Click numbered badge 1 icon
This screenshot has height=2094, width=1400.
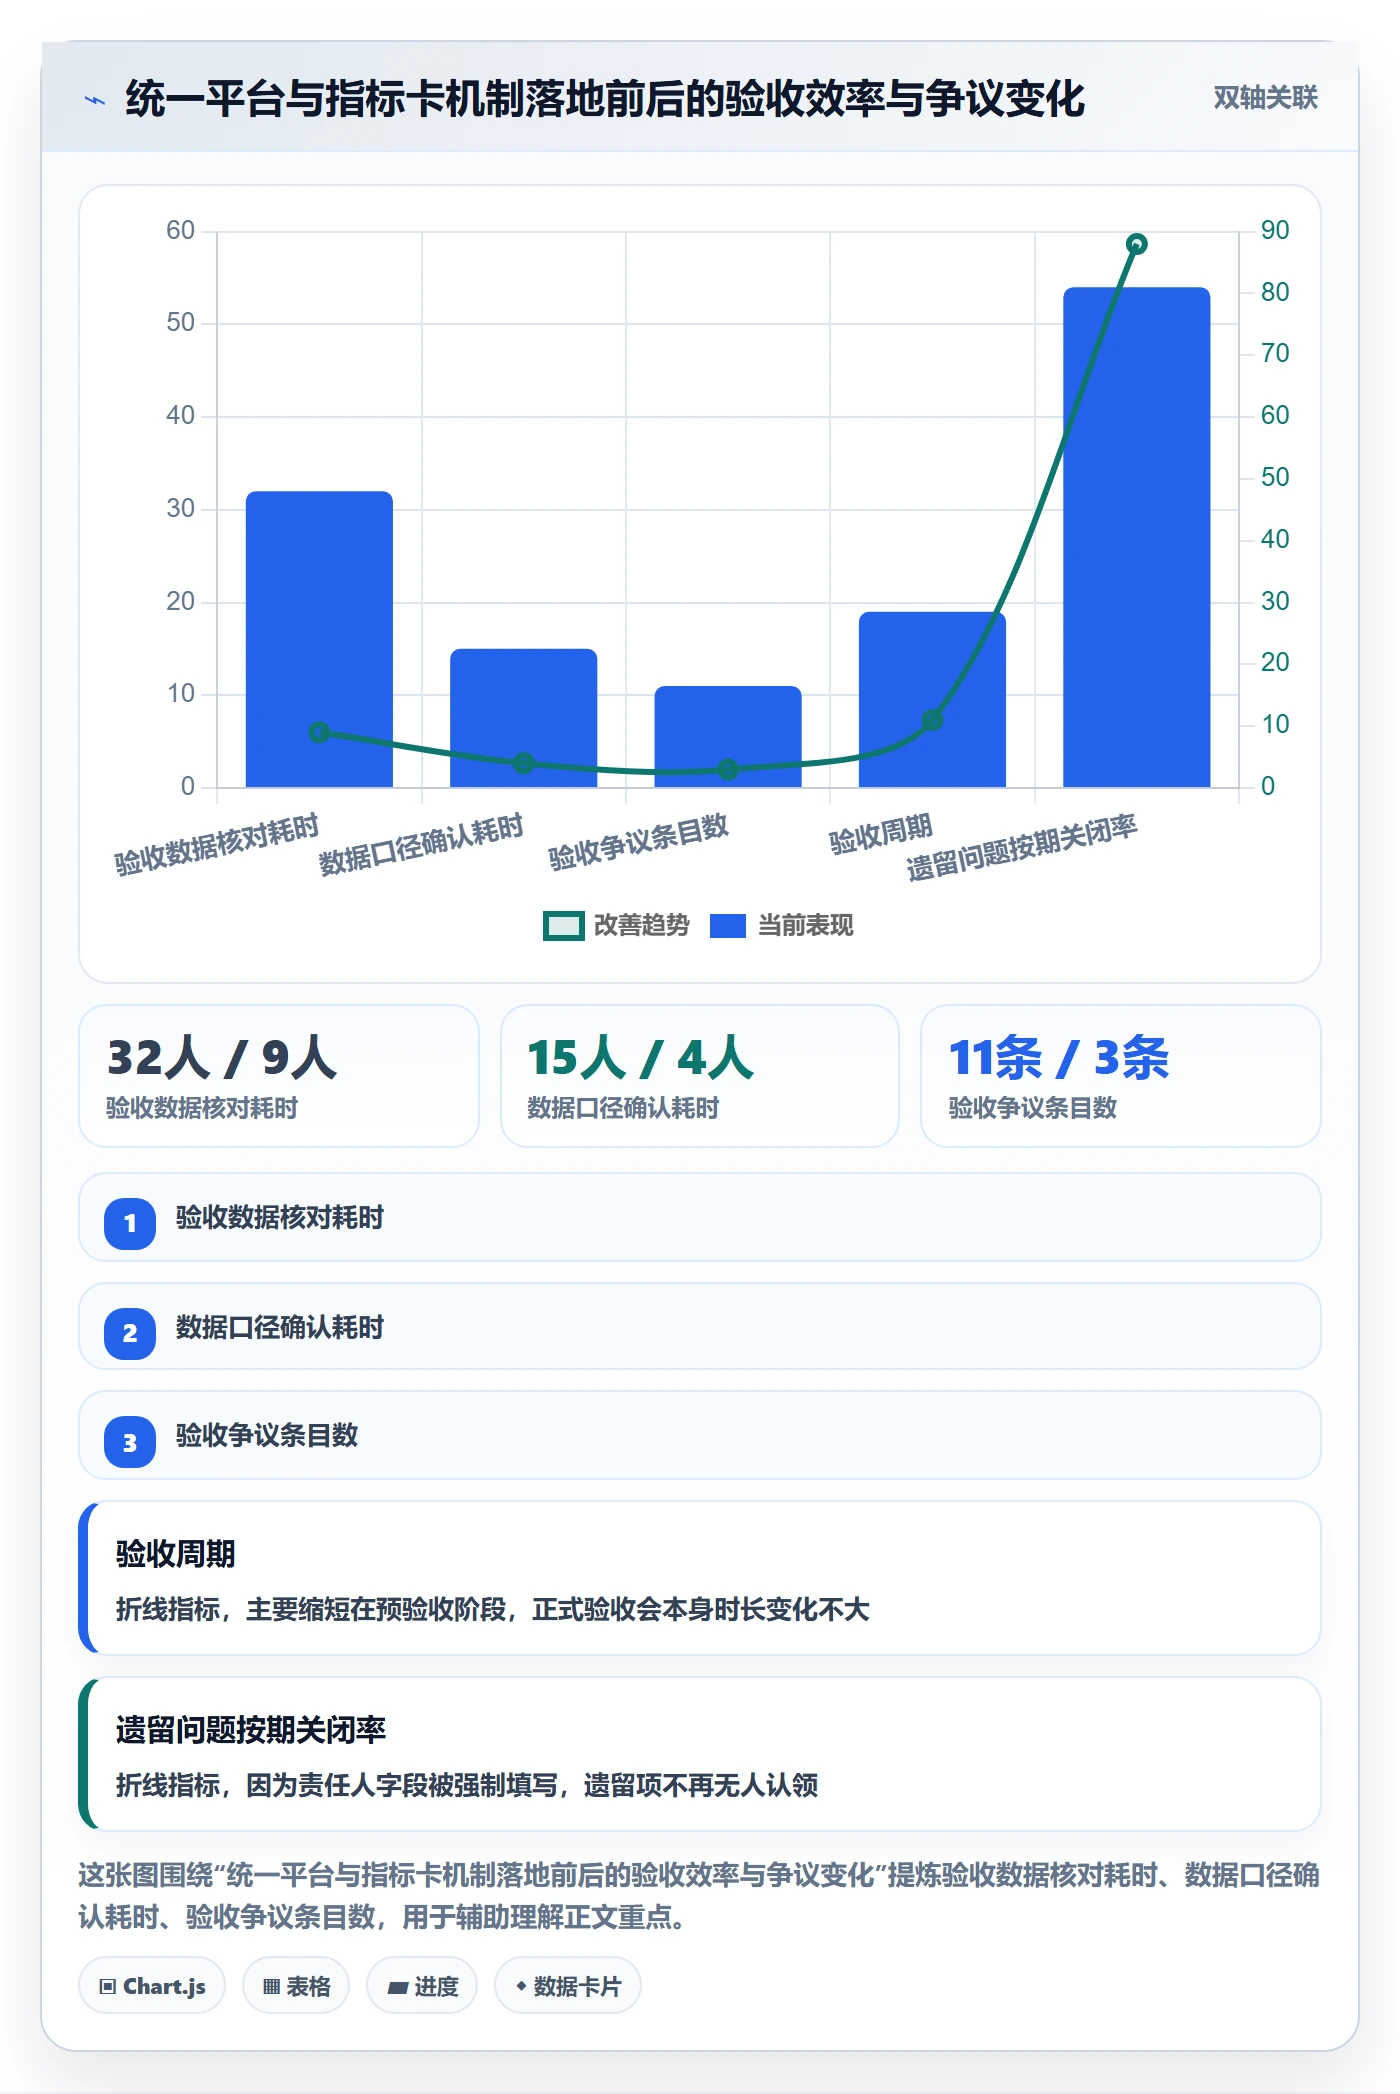[x=130, y=1223]
